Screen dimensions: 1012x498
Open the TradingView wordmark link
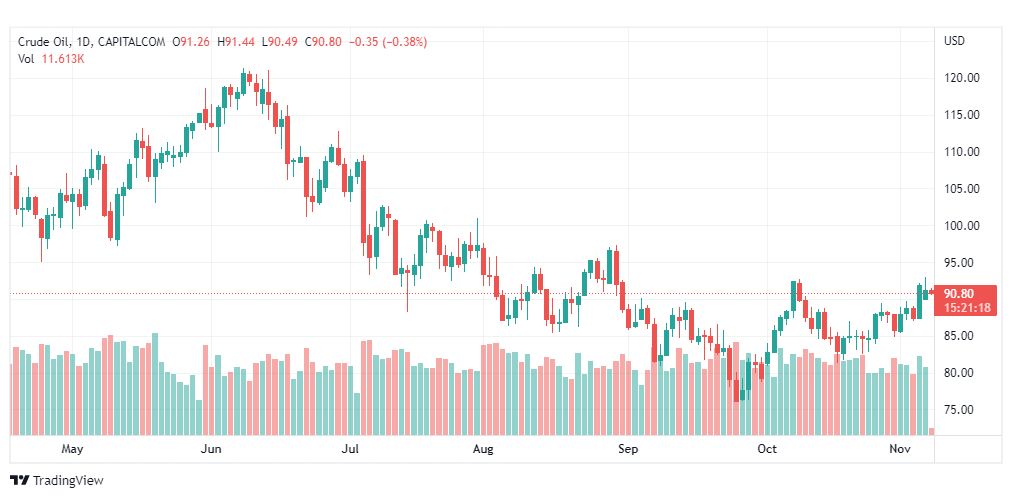(x=68, y=481)
